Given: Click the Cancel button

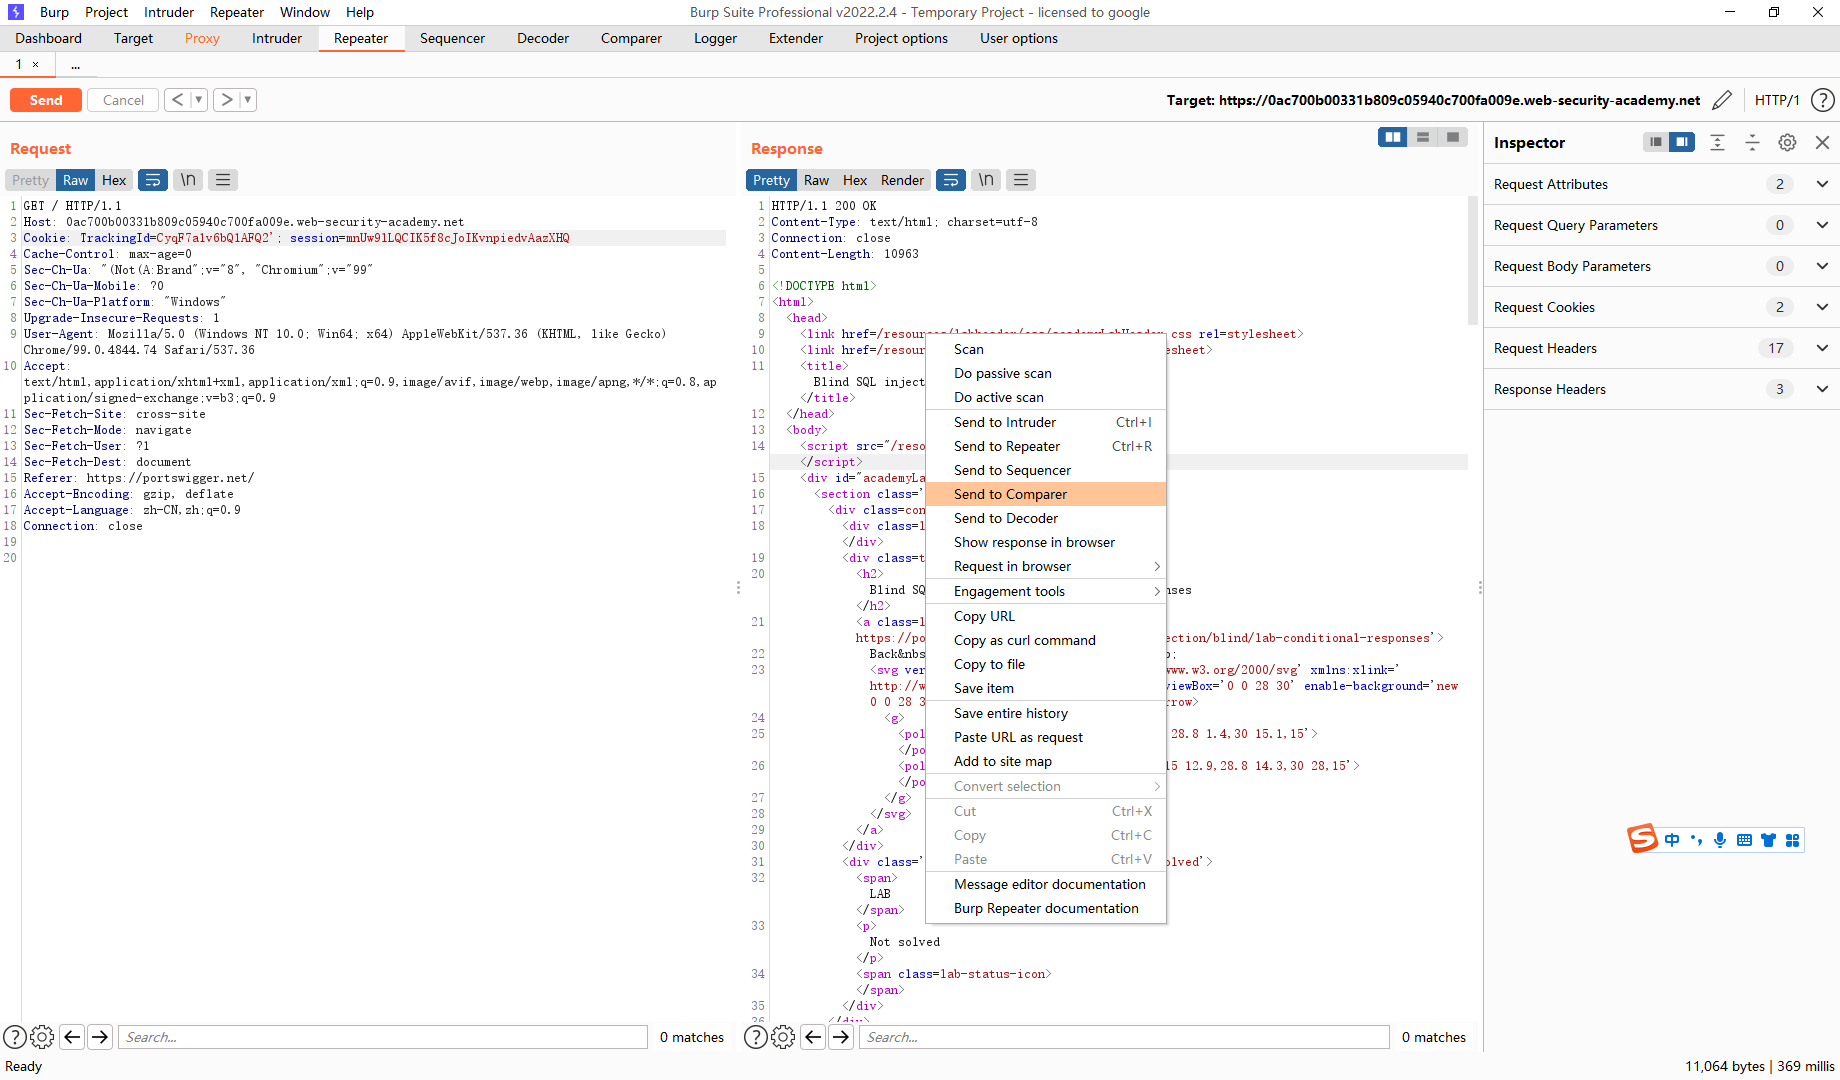Looking at the screenshot, I should coord(123,100).
